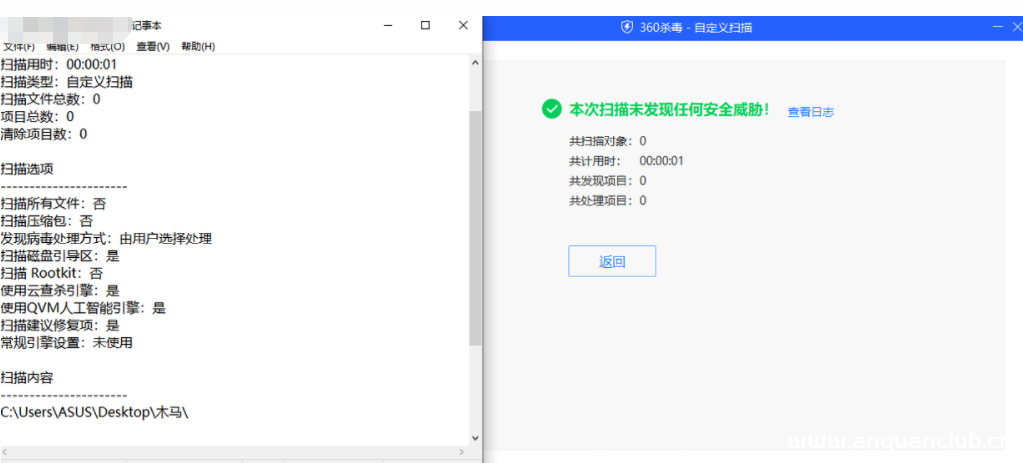Screen dimensions: 1023x463
Task: Click 共计用时：00:00:01 in 360杀毒
Action: [626, 160]
